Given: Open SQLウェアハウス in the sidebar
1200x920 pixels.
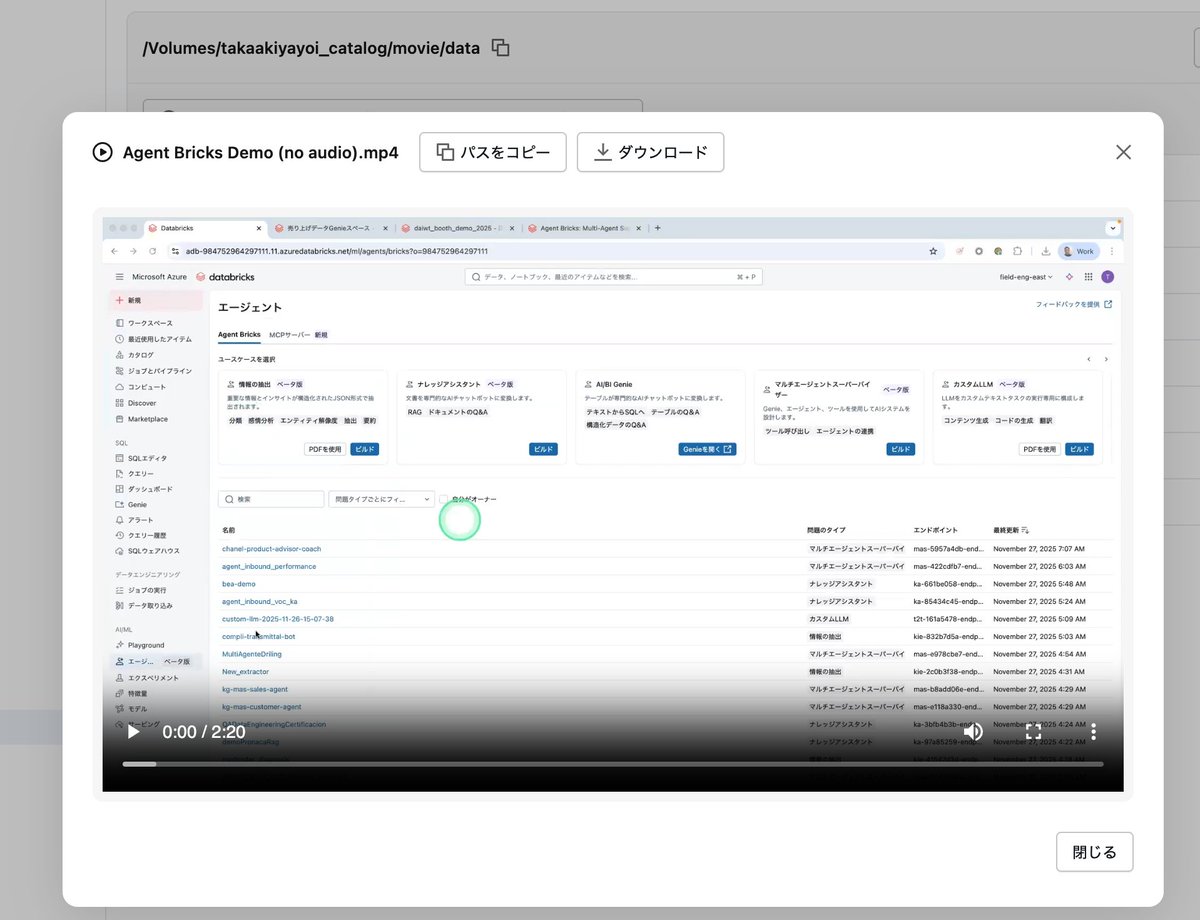Looking at the screenshot, I should 147,551.
